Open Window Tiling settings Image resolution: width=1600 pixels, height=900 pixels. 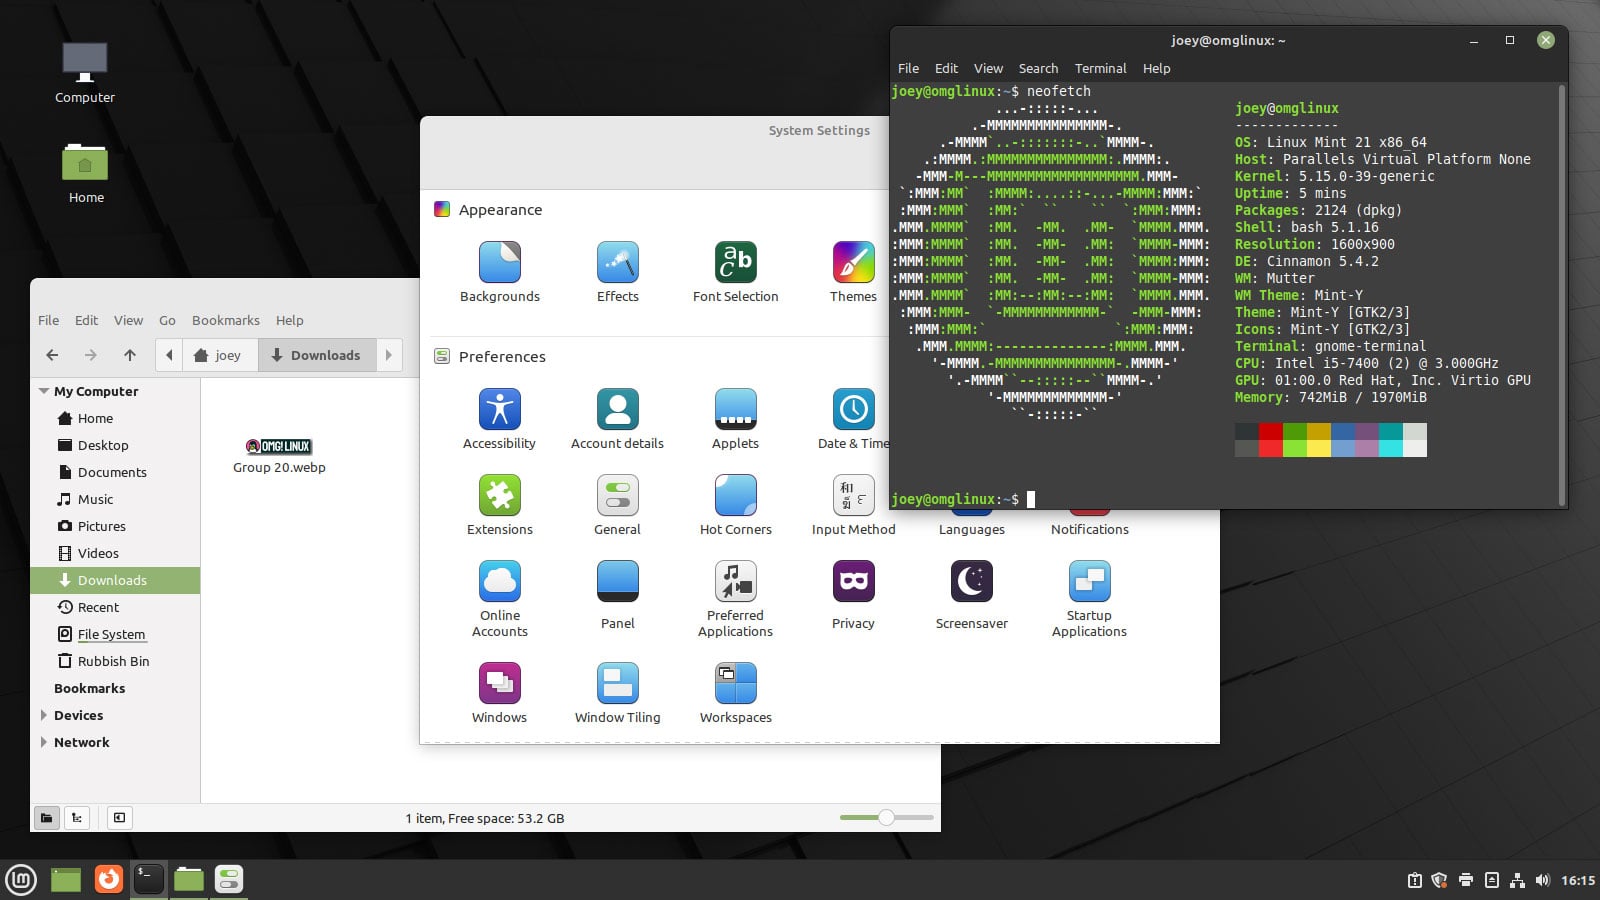pos(617,690)
